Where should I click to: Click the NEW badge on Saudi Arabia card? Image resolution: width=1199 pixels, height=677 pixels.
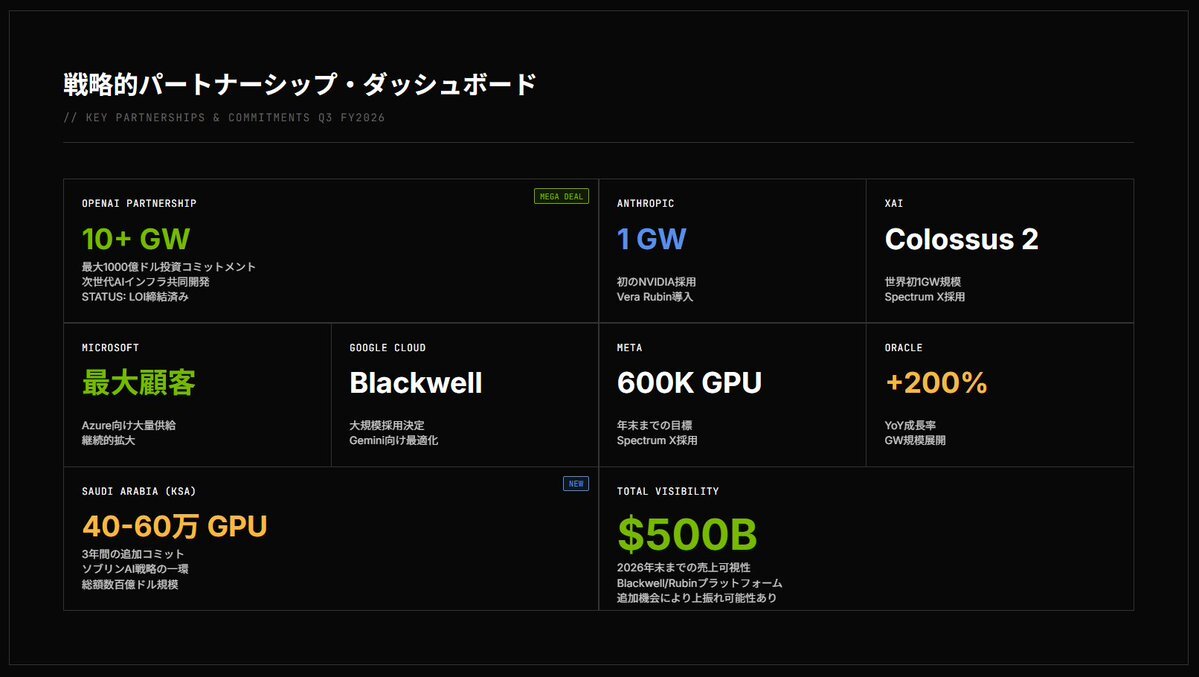[x=576, y=484]
